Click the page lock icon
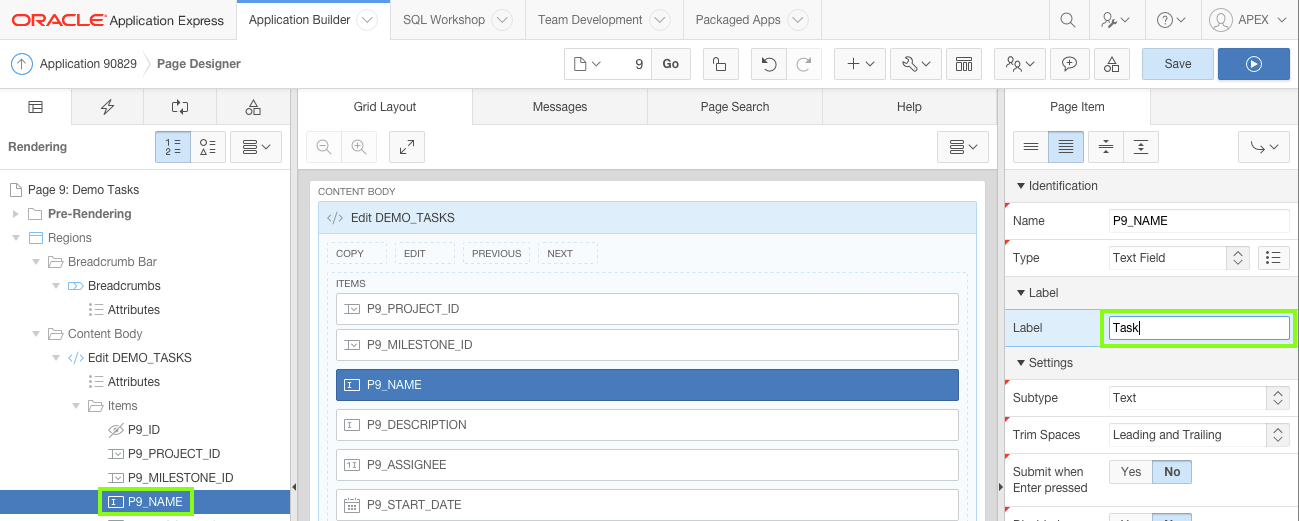 tap(719, 64)
